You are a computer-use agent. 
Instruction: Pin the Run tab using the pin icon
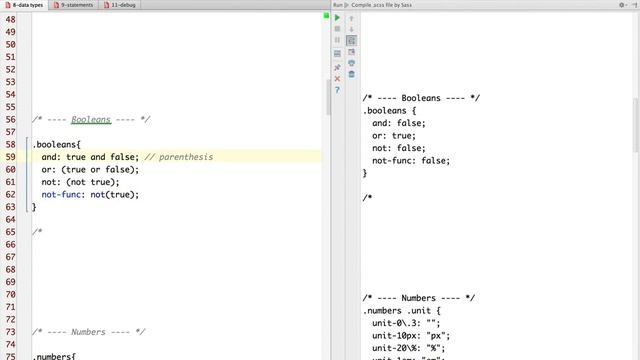tap(337, 67)
